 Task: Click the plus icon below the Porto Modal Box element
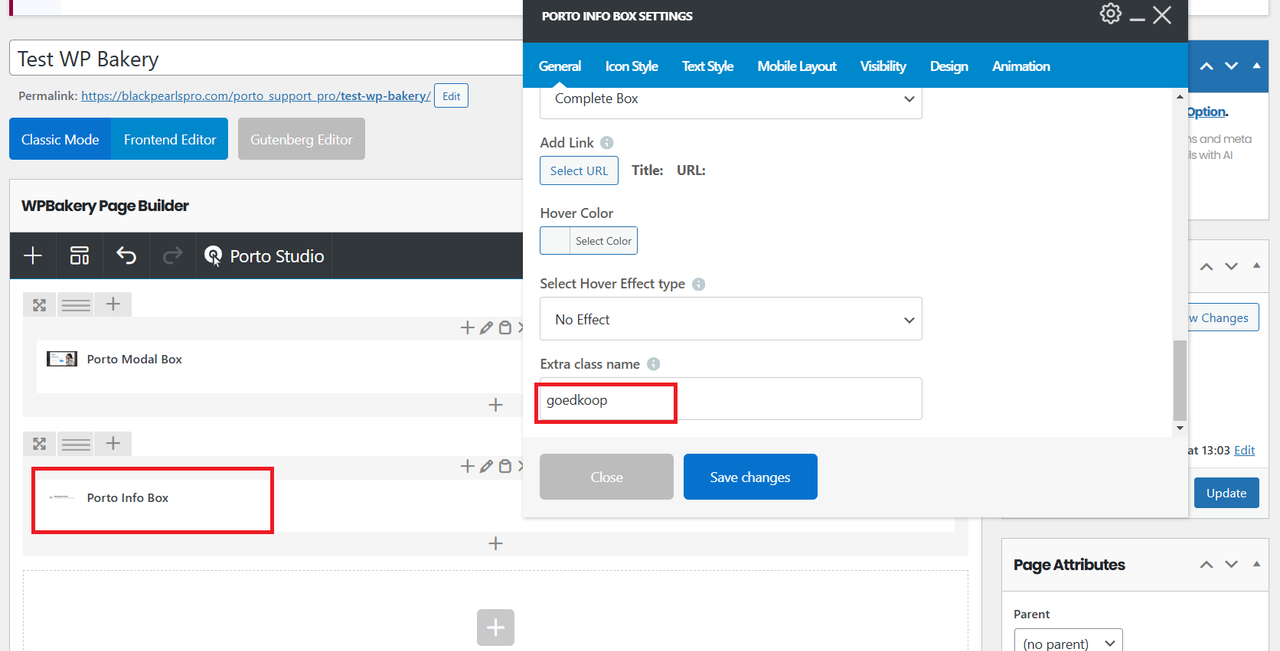(495, 405)
